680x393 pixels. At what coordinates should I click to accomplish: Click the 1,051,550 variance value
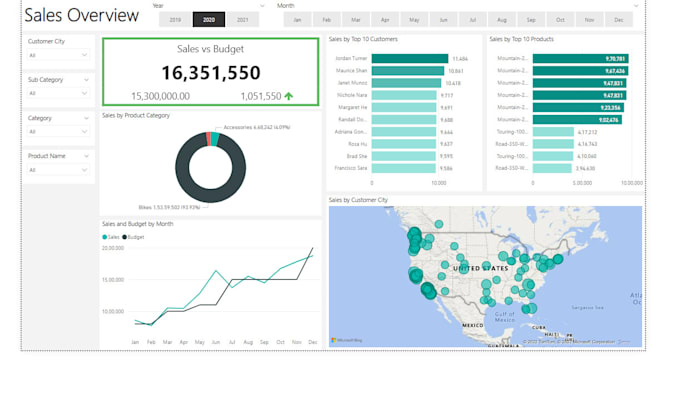click(261, 96)
